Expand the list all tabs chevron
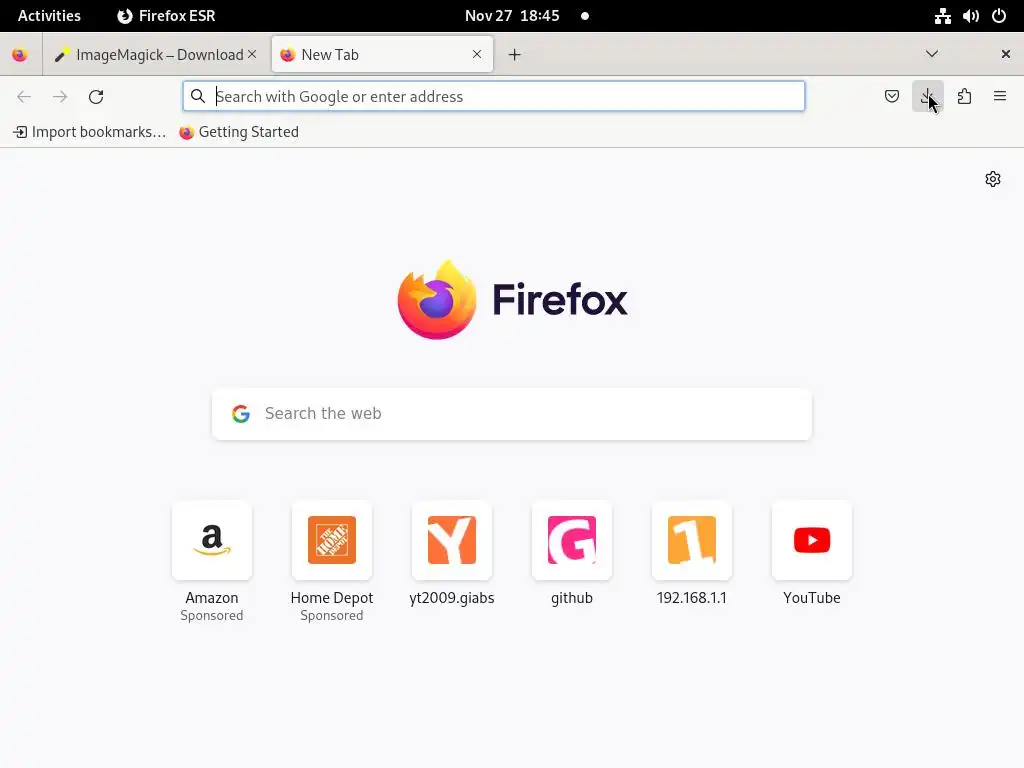Image resolution: width=1024 pixels, height=768 pixels. tap(932, 54)
